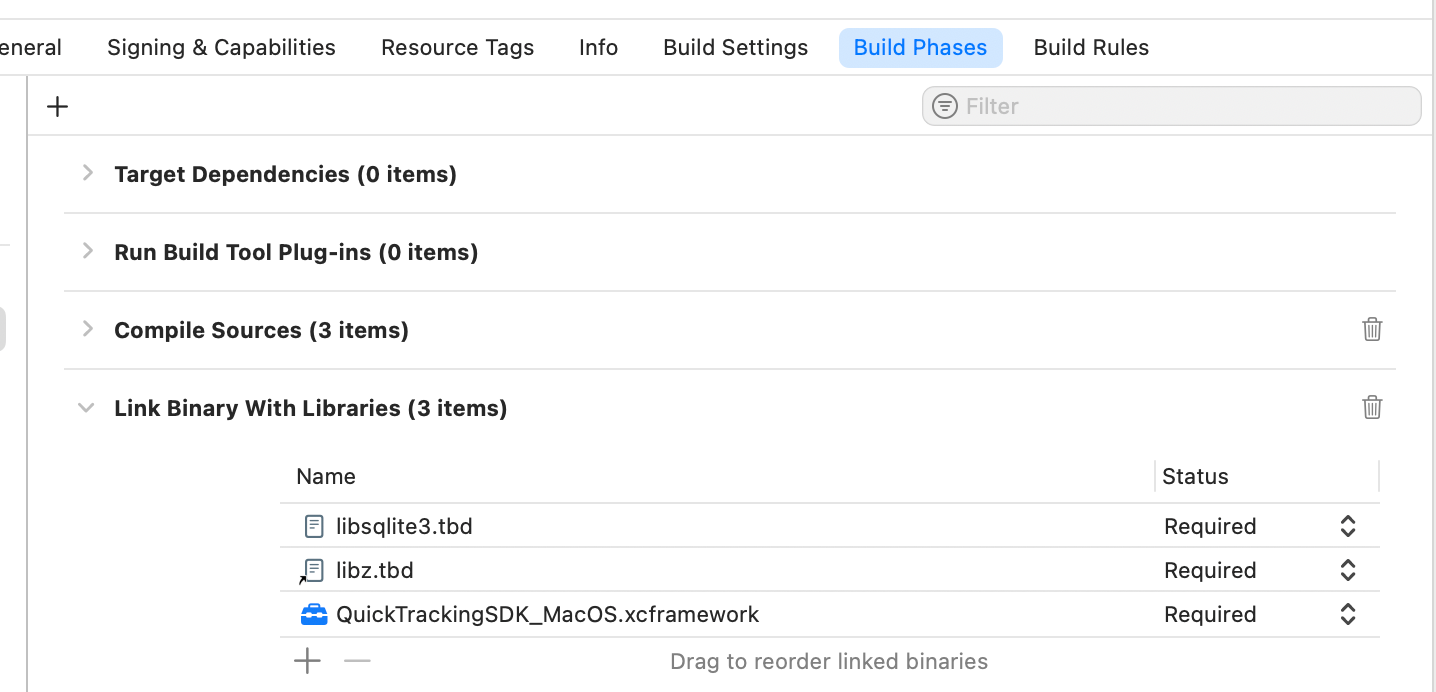Screen dimensions: 1436x692
Task: Open status dropdown for libsqlite3.tbd
Action: click(x=1347, y=526)
